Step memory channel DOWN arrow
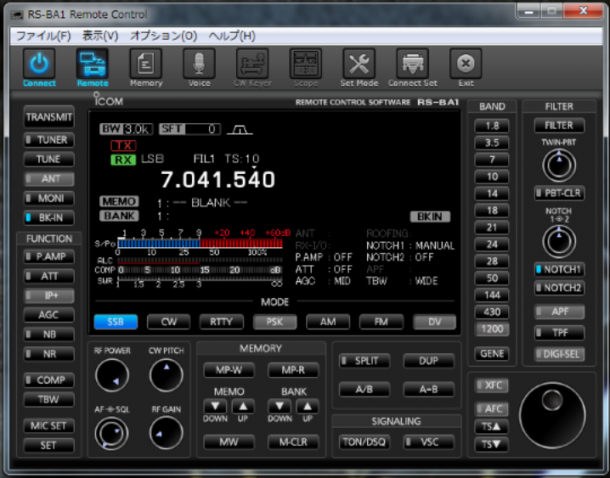610x478 pixels. 215,406
